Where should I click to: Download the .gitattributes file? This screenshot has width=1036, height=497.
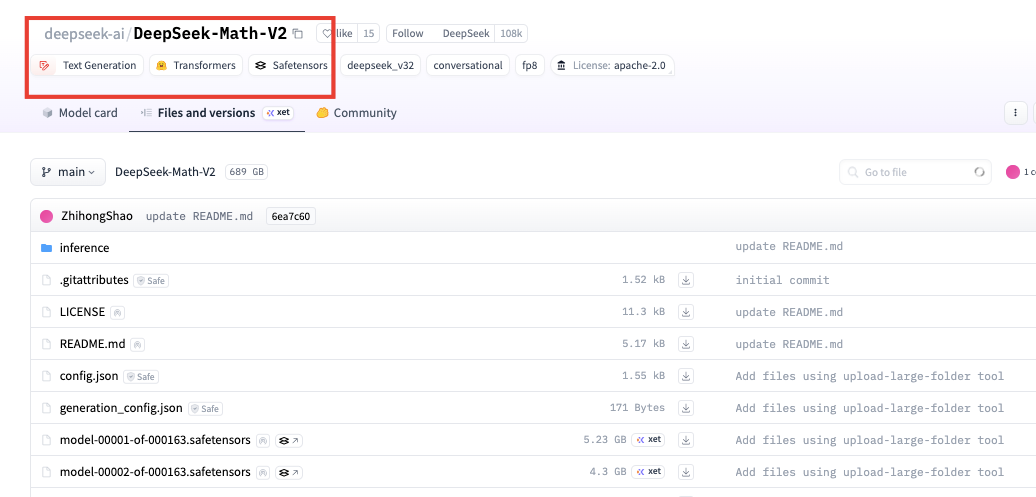pyautogui.click(x=686, y=280)
